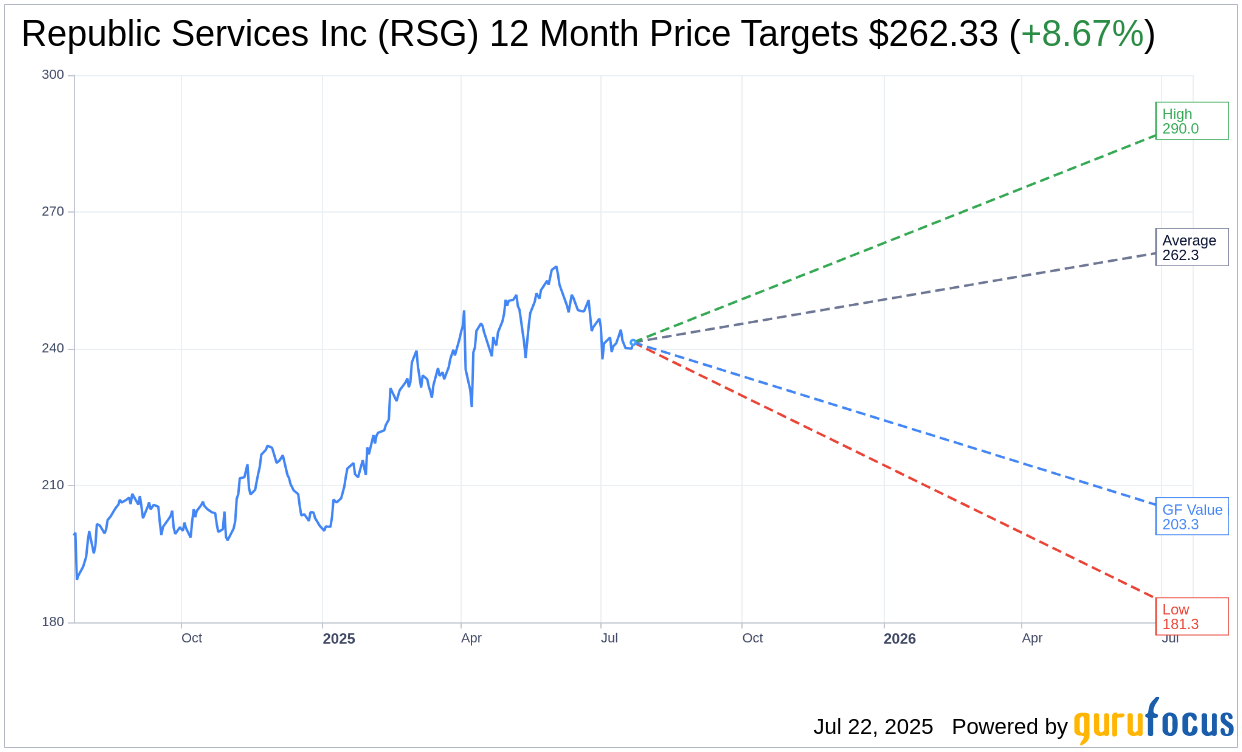Click the High 290.0 price target label
The image size is (1242, 752).
1192,121
